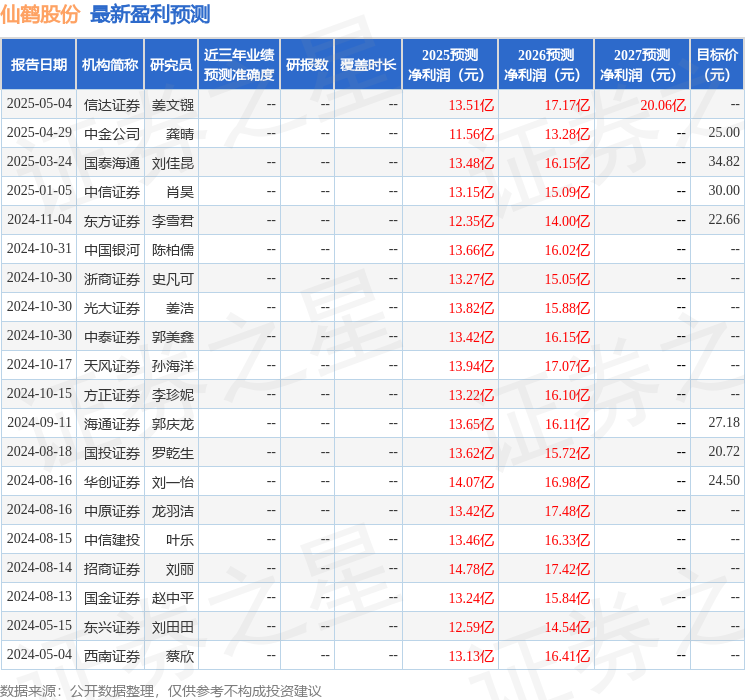
Task: Click the 近三年业绩预测准确度 column header
Action: [238, 64]
